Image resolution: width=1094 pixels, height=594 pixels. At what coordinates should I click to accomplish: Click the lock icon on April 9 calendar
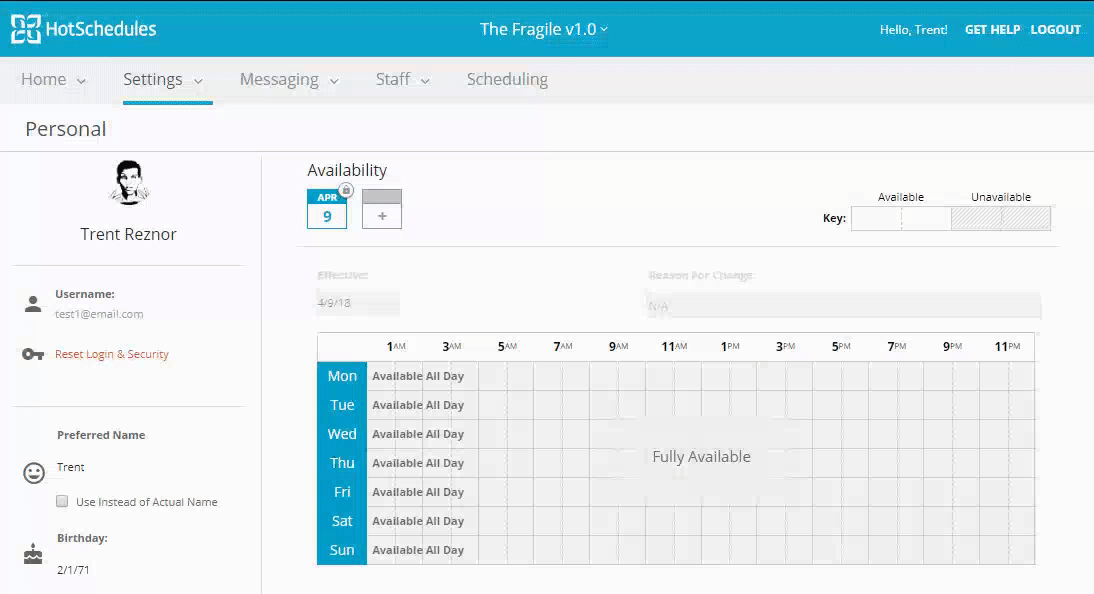(x=346, y=190)
